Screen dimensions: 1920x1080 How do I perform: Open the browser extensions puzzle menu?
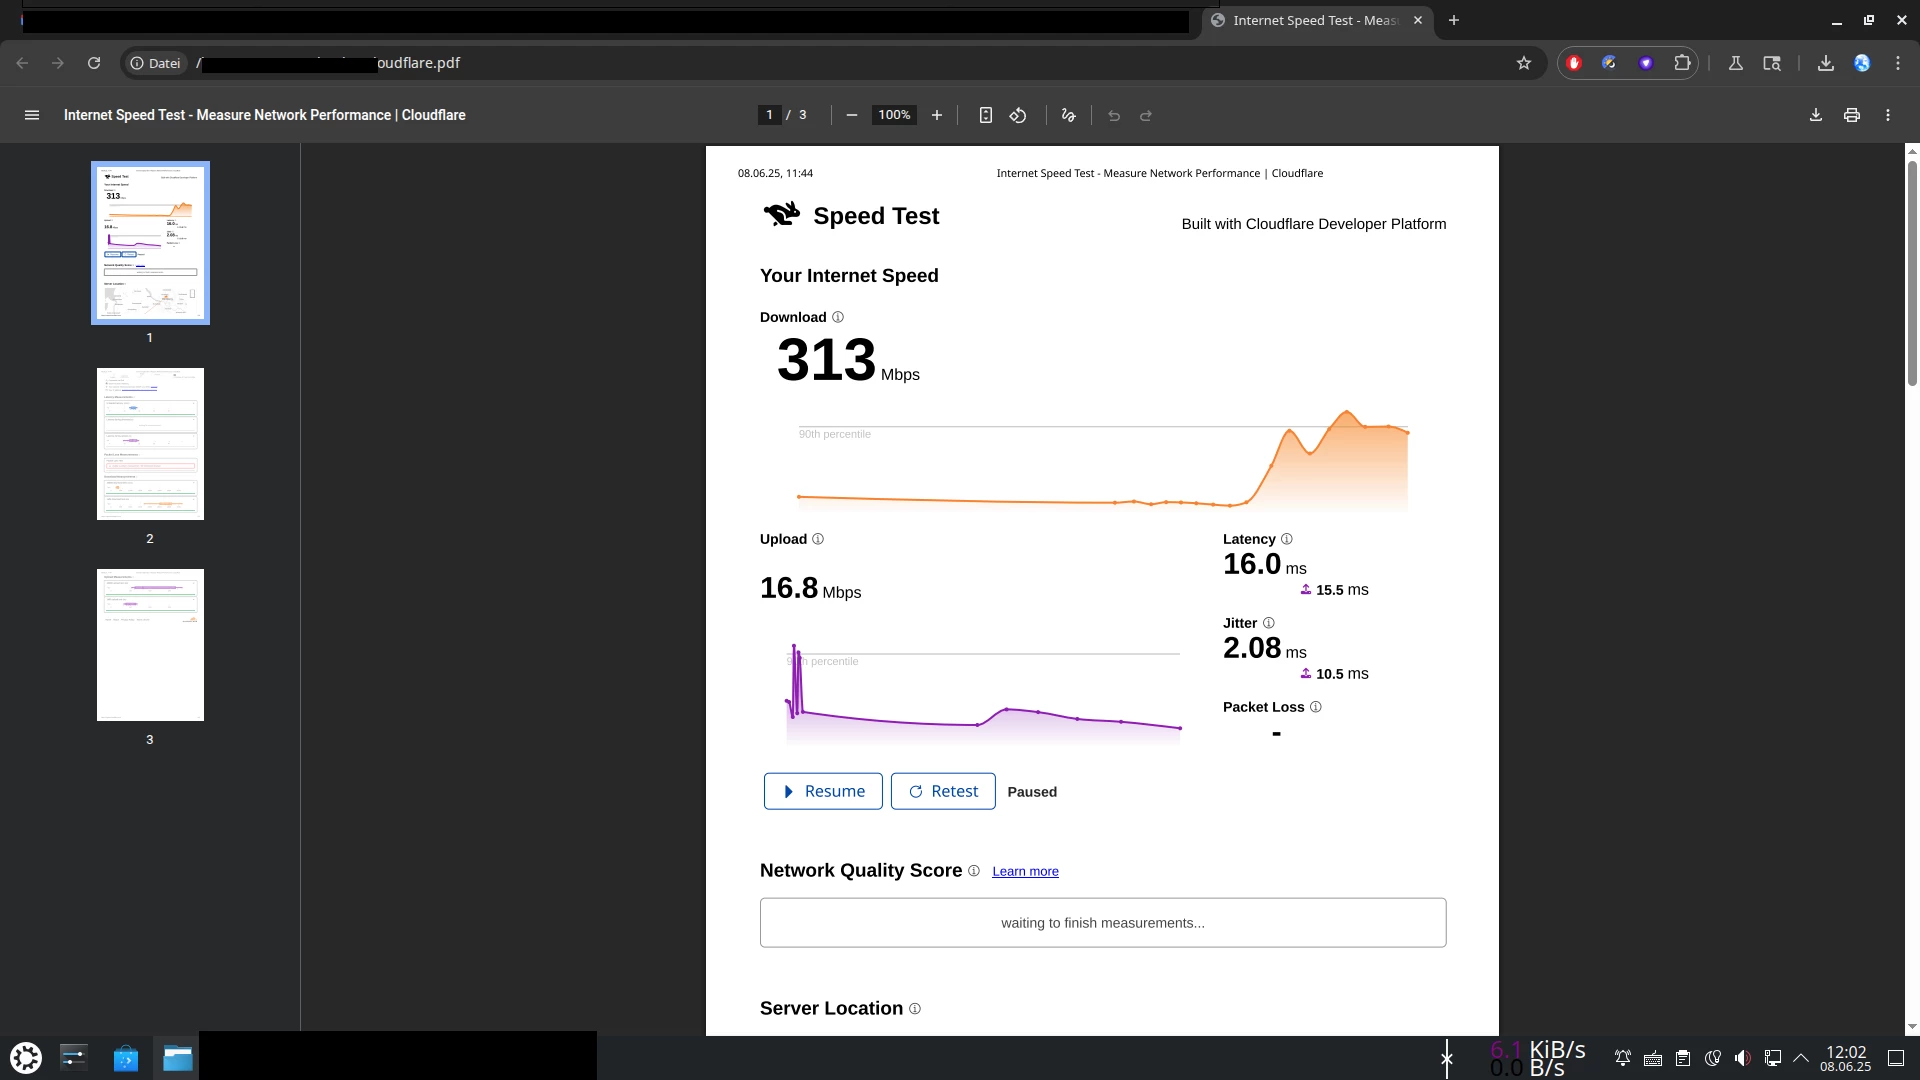click(1682, 63)
